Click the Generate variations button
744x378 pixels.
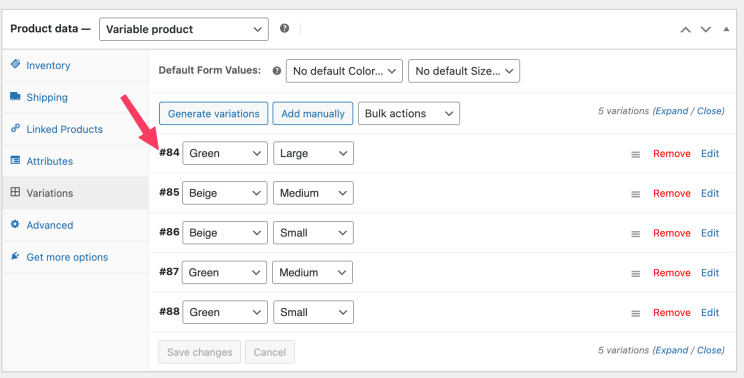click(214, 113)
